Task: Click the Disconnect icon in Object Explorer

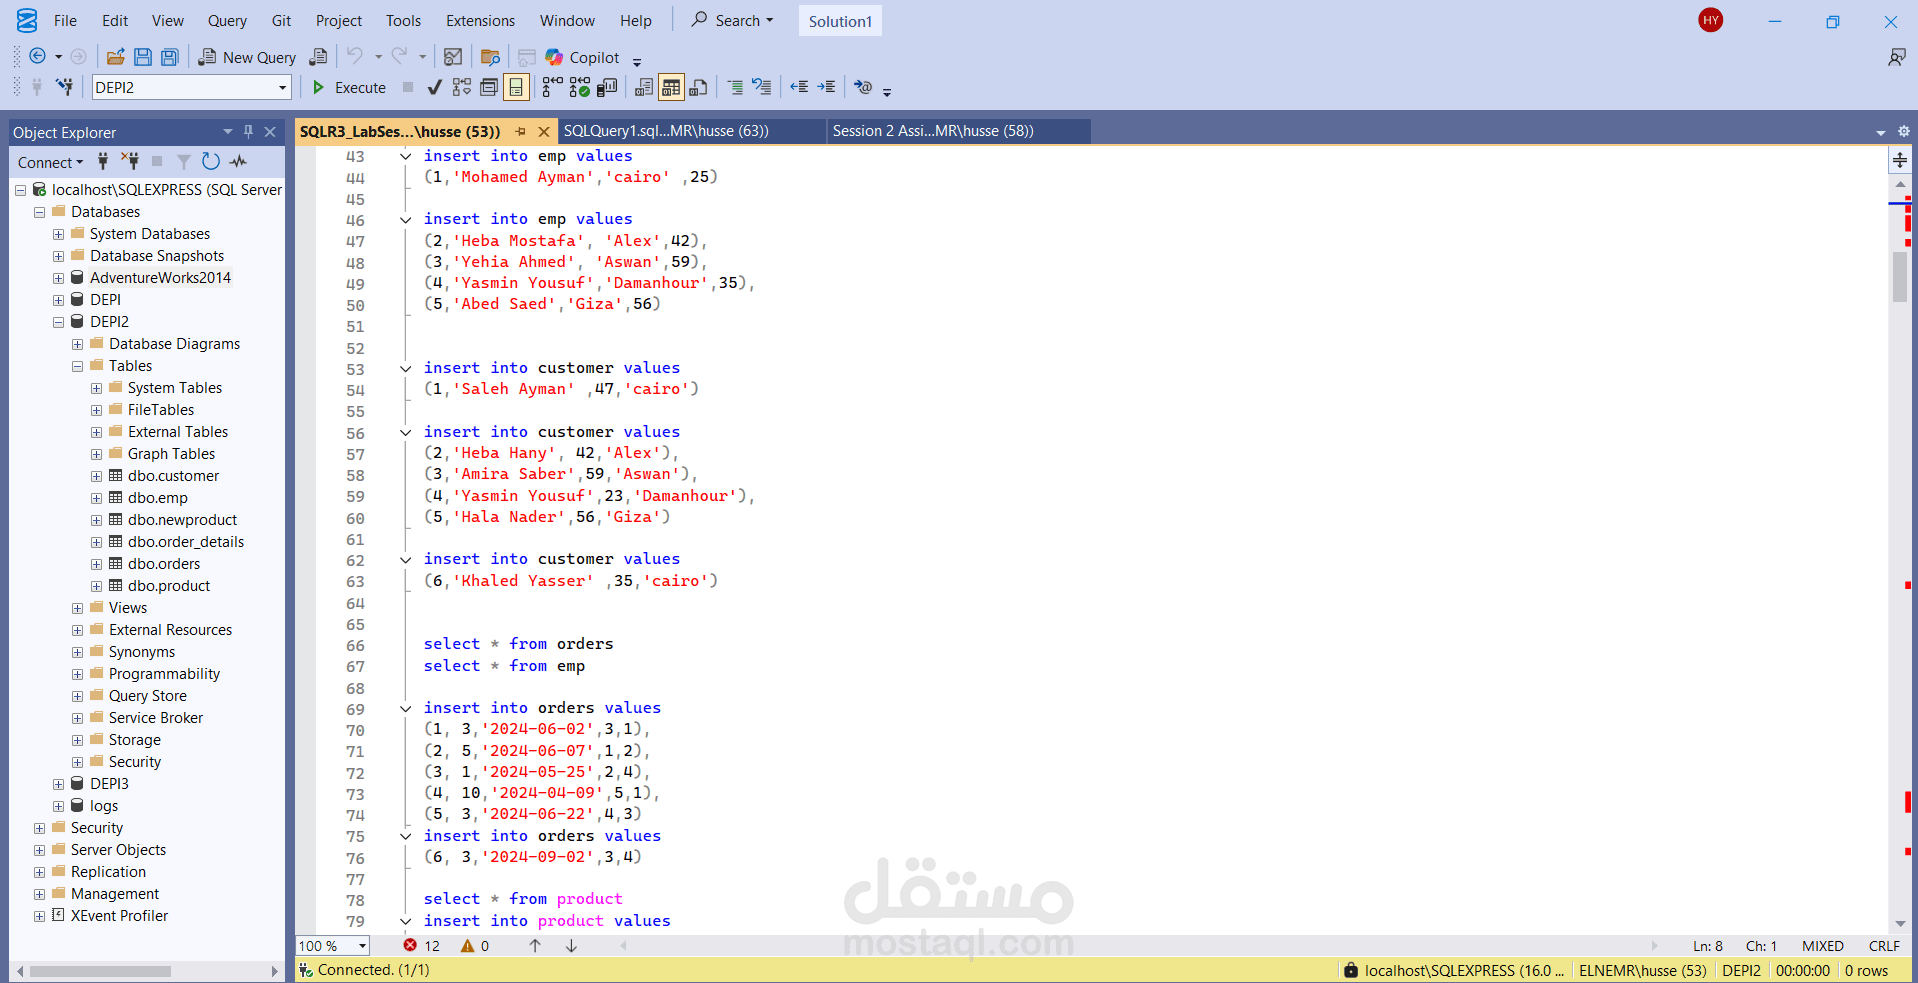Action: coord(131,161)
